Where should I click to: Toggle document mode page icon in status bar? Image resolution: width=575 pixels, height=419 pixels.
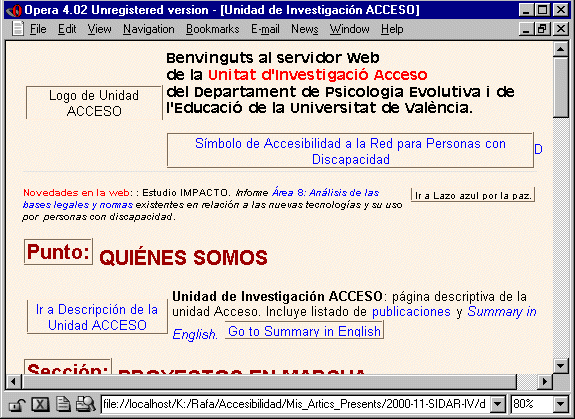(x=63, y=404)
